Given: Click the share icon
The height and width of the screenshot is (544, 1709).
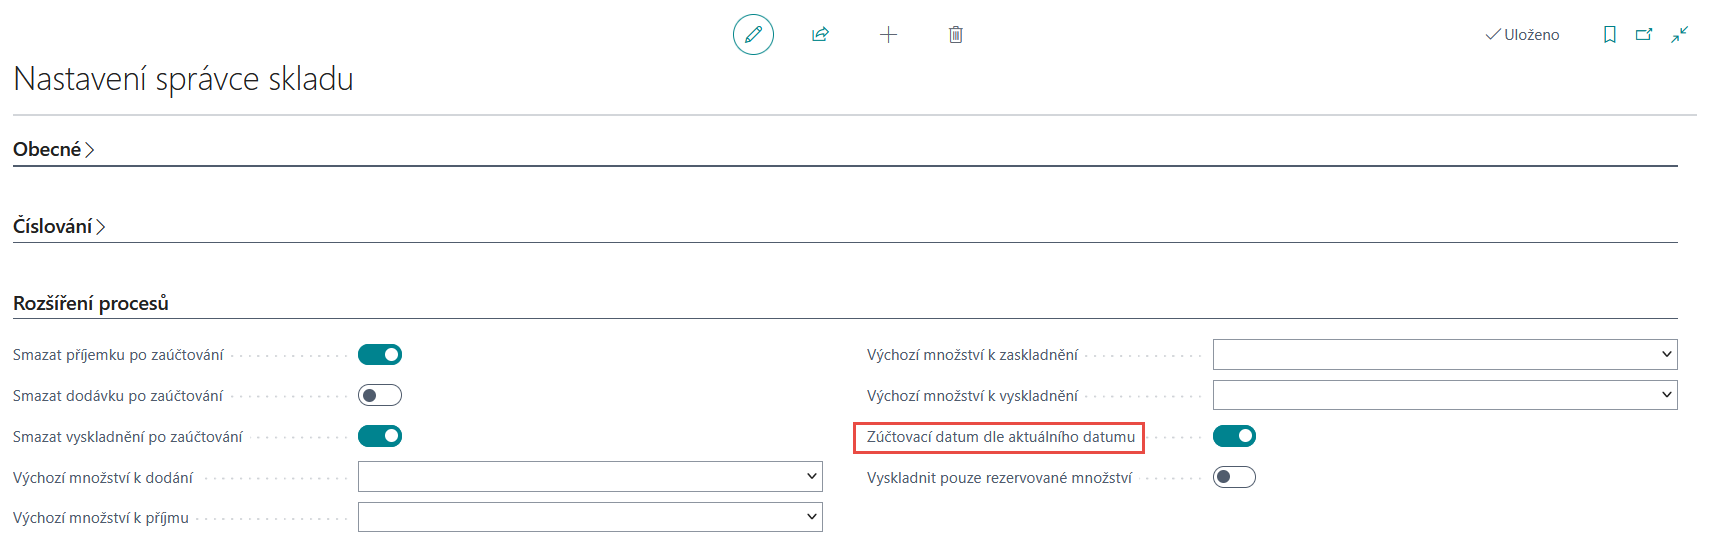Looking at the screenshot, I should (820, 35).
